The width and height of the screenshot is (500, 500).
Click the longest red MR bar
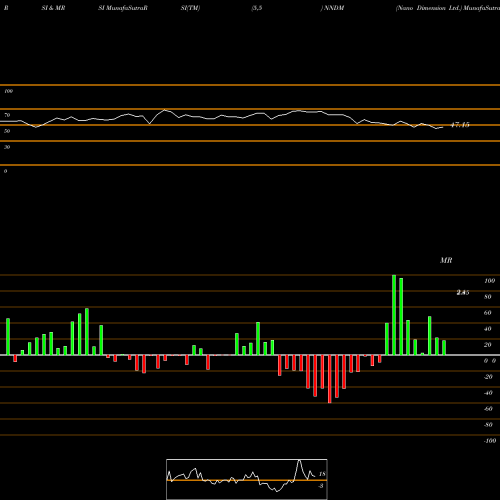[x=330, y=379]
